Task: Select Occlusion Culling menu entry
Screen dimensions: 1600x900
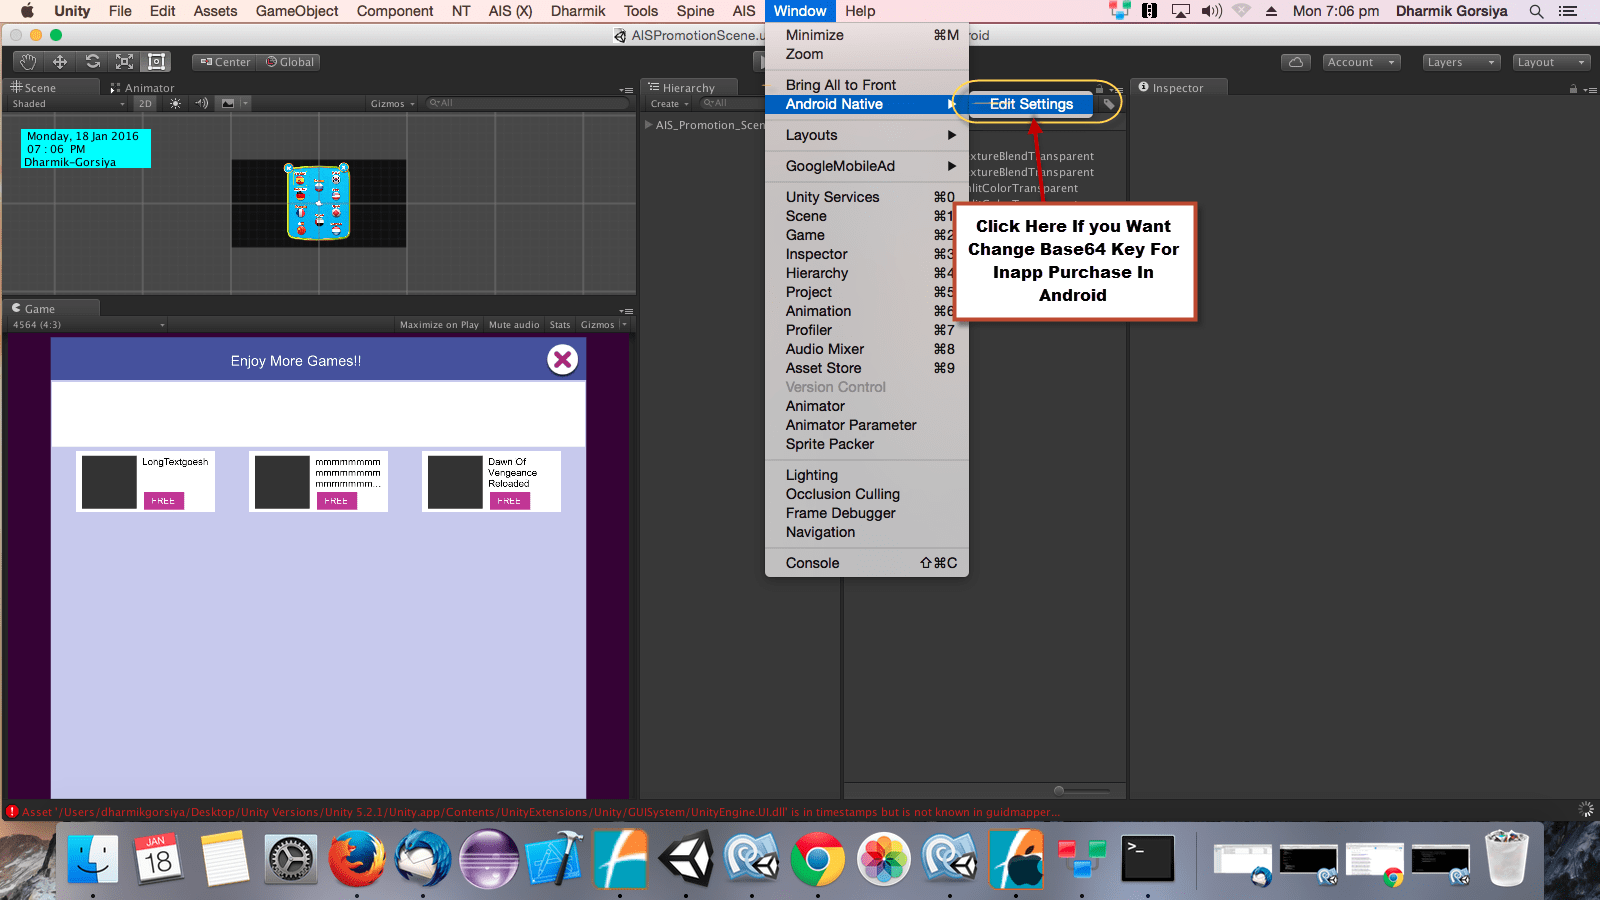Action: [x=866, y=494]
